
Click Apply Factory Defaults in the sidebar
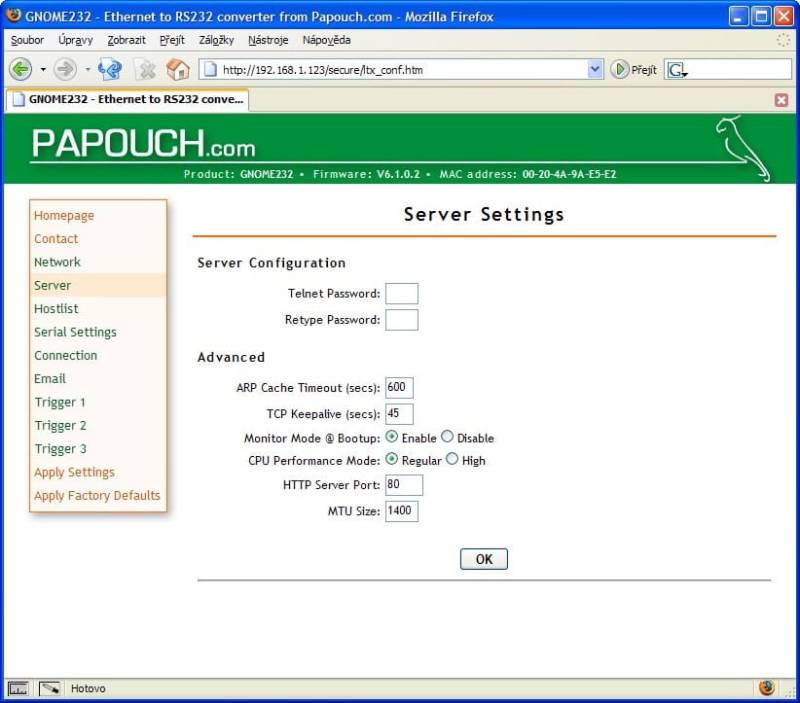click(97, 495)
